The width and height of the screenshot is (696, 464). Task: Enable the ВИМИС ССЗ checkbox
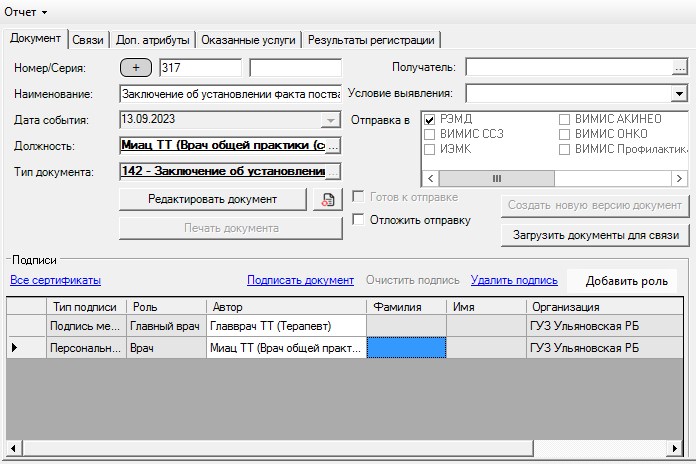tap(430, 135)
